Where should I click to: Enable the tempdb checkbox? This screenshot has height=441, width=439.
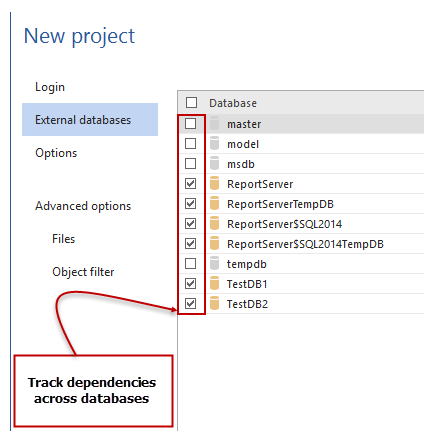coord(190,264)
